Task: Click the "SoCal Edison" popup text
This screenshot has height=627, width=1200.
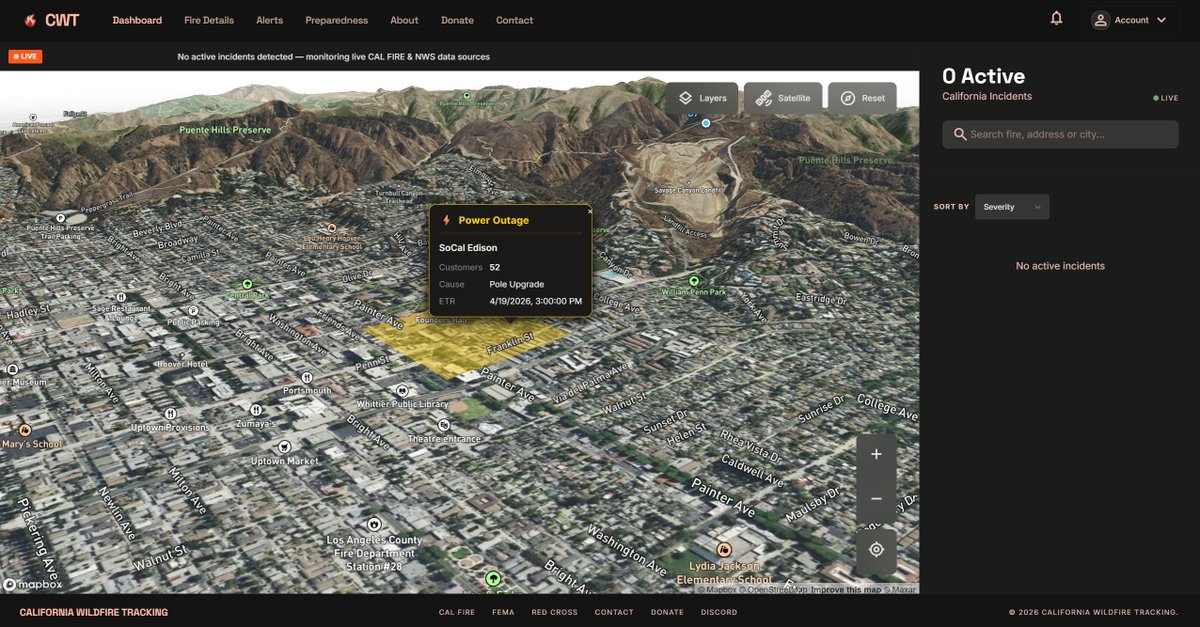Action: point(468,247)
